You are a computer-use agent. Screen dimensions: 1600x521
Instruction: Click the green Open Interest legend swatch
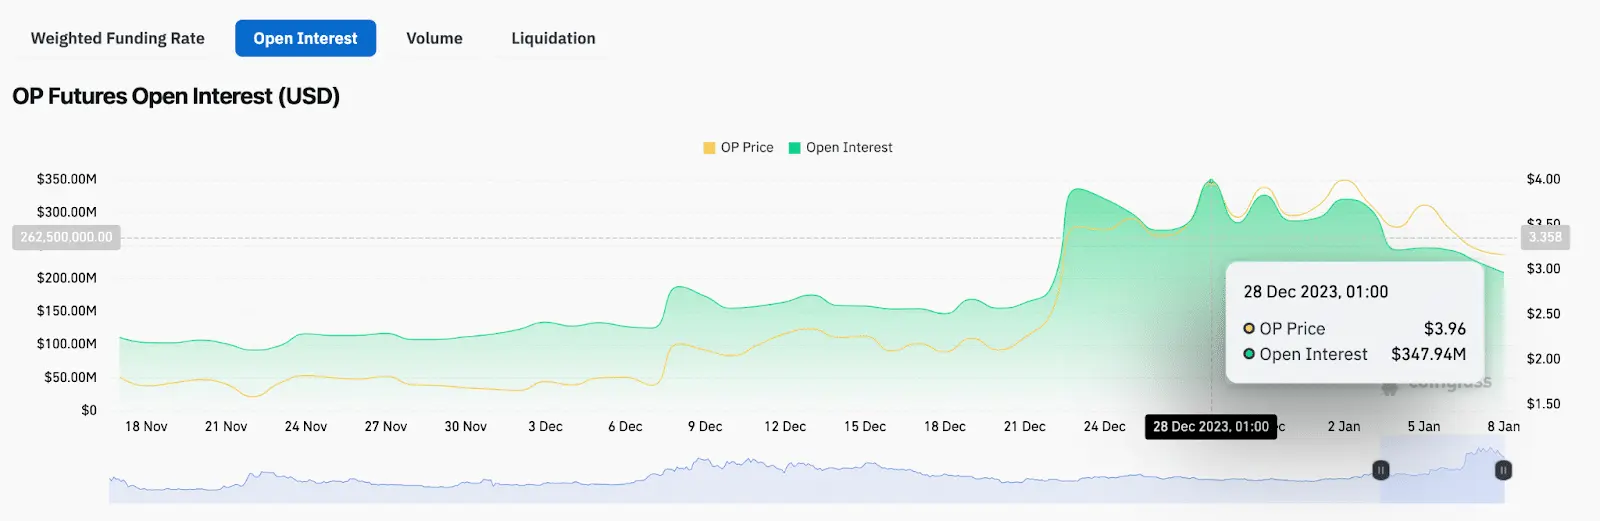[x=794, y=147]
